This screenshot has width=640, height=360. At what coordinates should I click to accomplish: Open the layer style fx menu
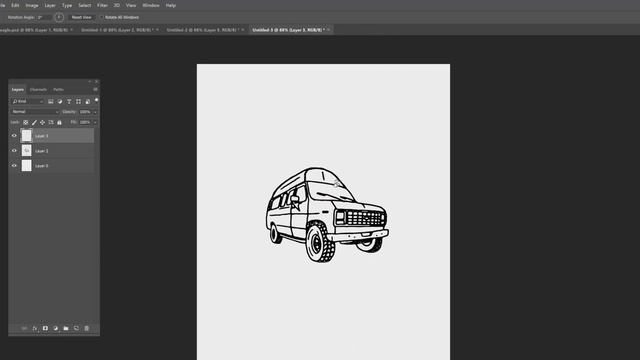[35, 328]
